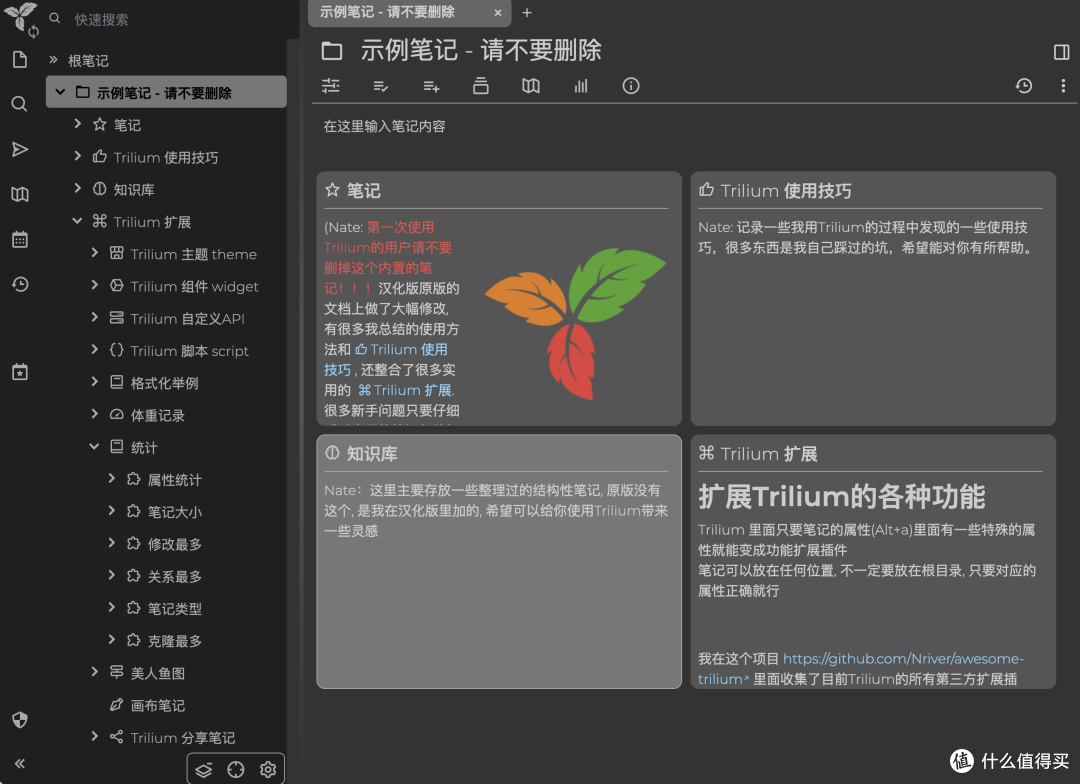Expand Trilium 主题 theme node
This screenshot has width=1080, height=784.
click(x=94, y=253)
